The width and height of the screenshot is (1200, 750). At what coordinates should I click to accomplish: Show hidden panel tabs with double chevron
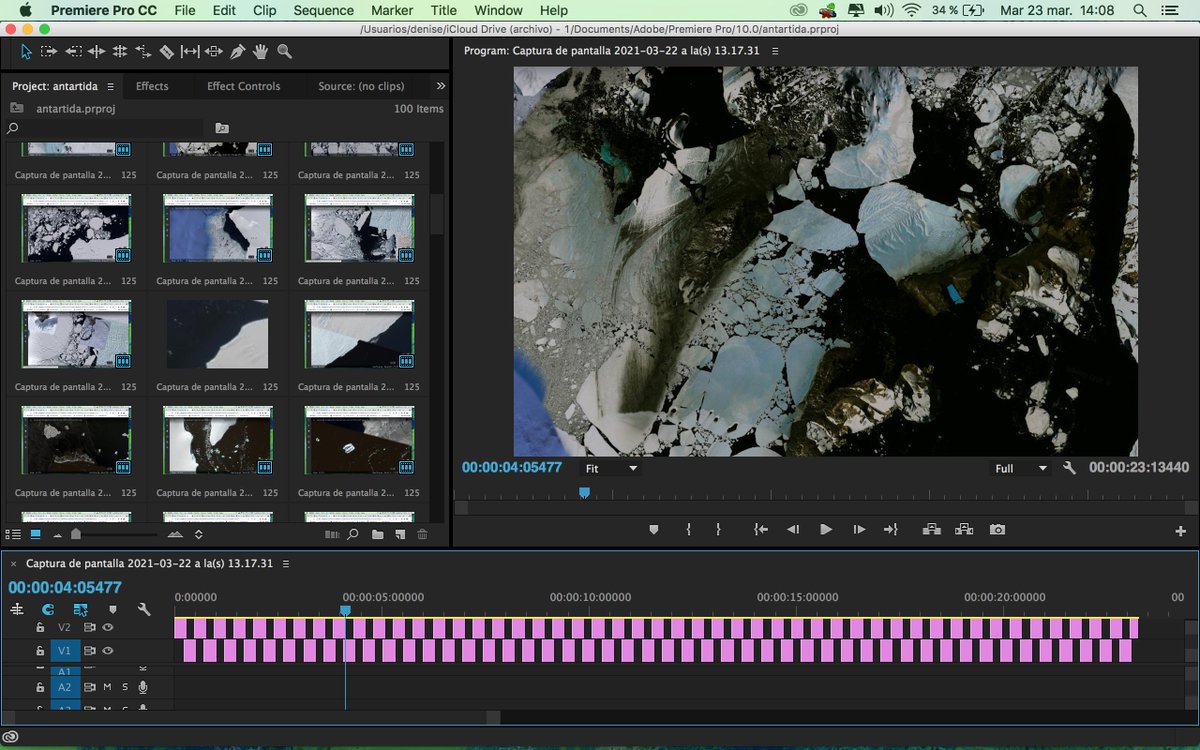(x=441, y=86)
